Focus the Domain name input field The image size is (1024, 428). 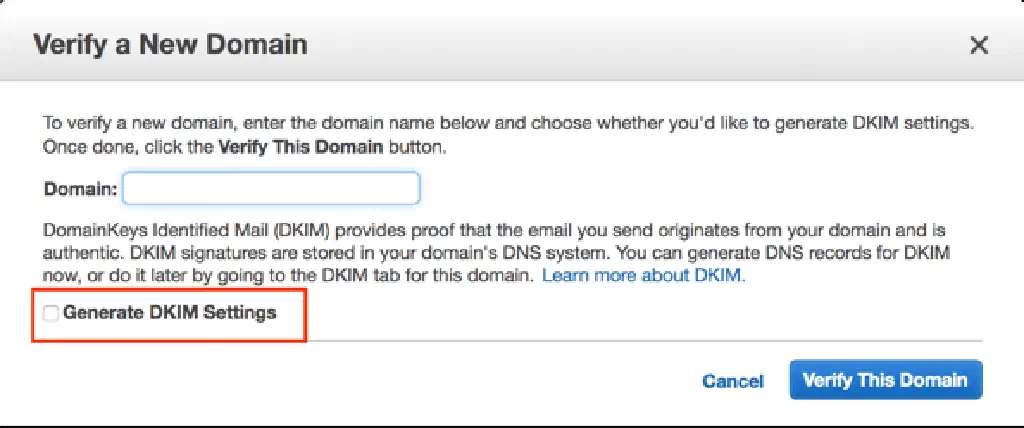click(x=271, y=188)
